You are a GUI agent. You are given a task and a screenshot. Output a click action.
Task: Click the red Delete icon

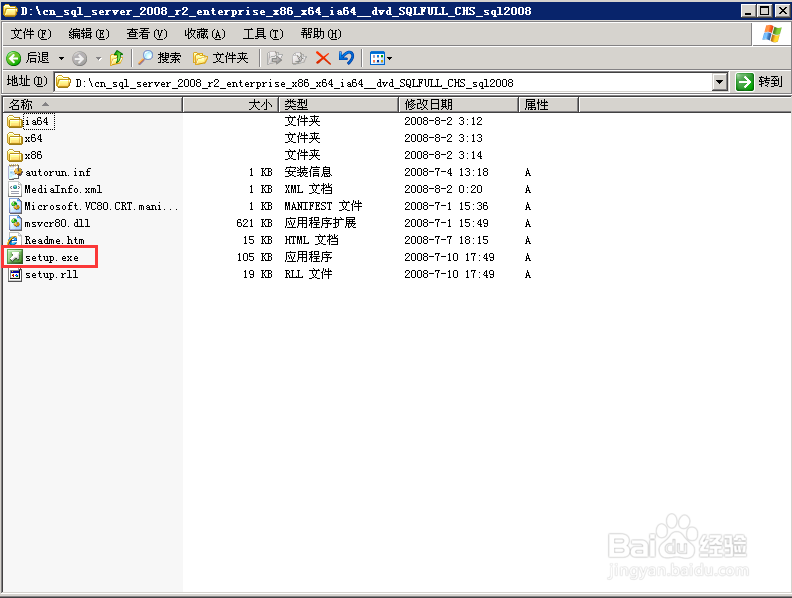tap(323, 59)
